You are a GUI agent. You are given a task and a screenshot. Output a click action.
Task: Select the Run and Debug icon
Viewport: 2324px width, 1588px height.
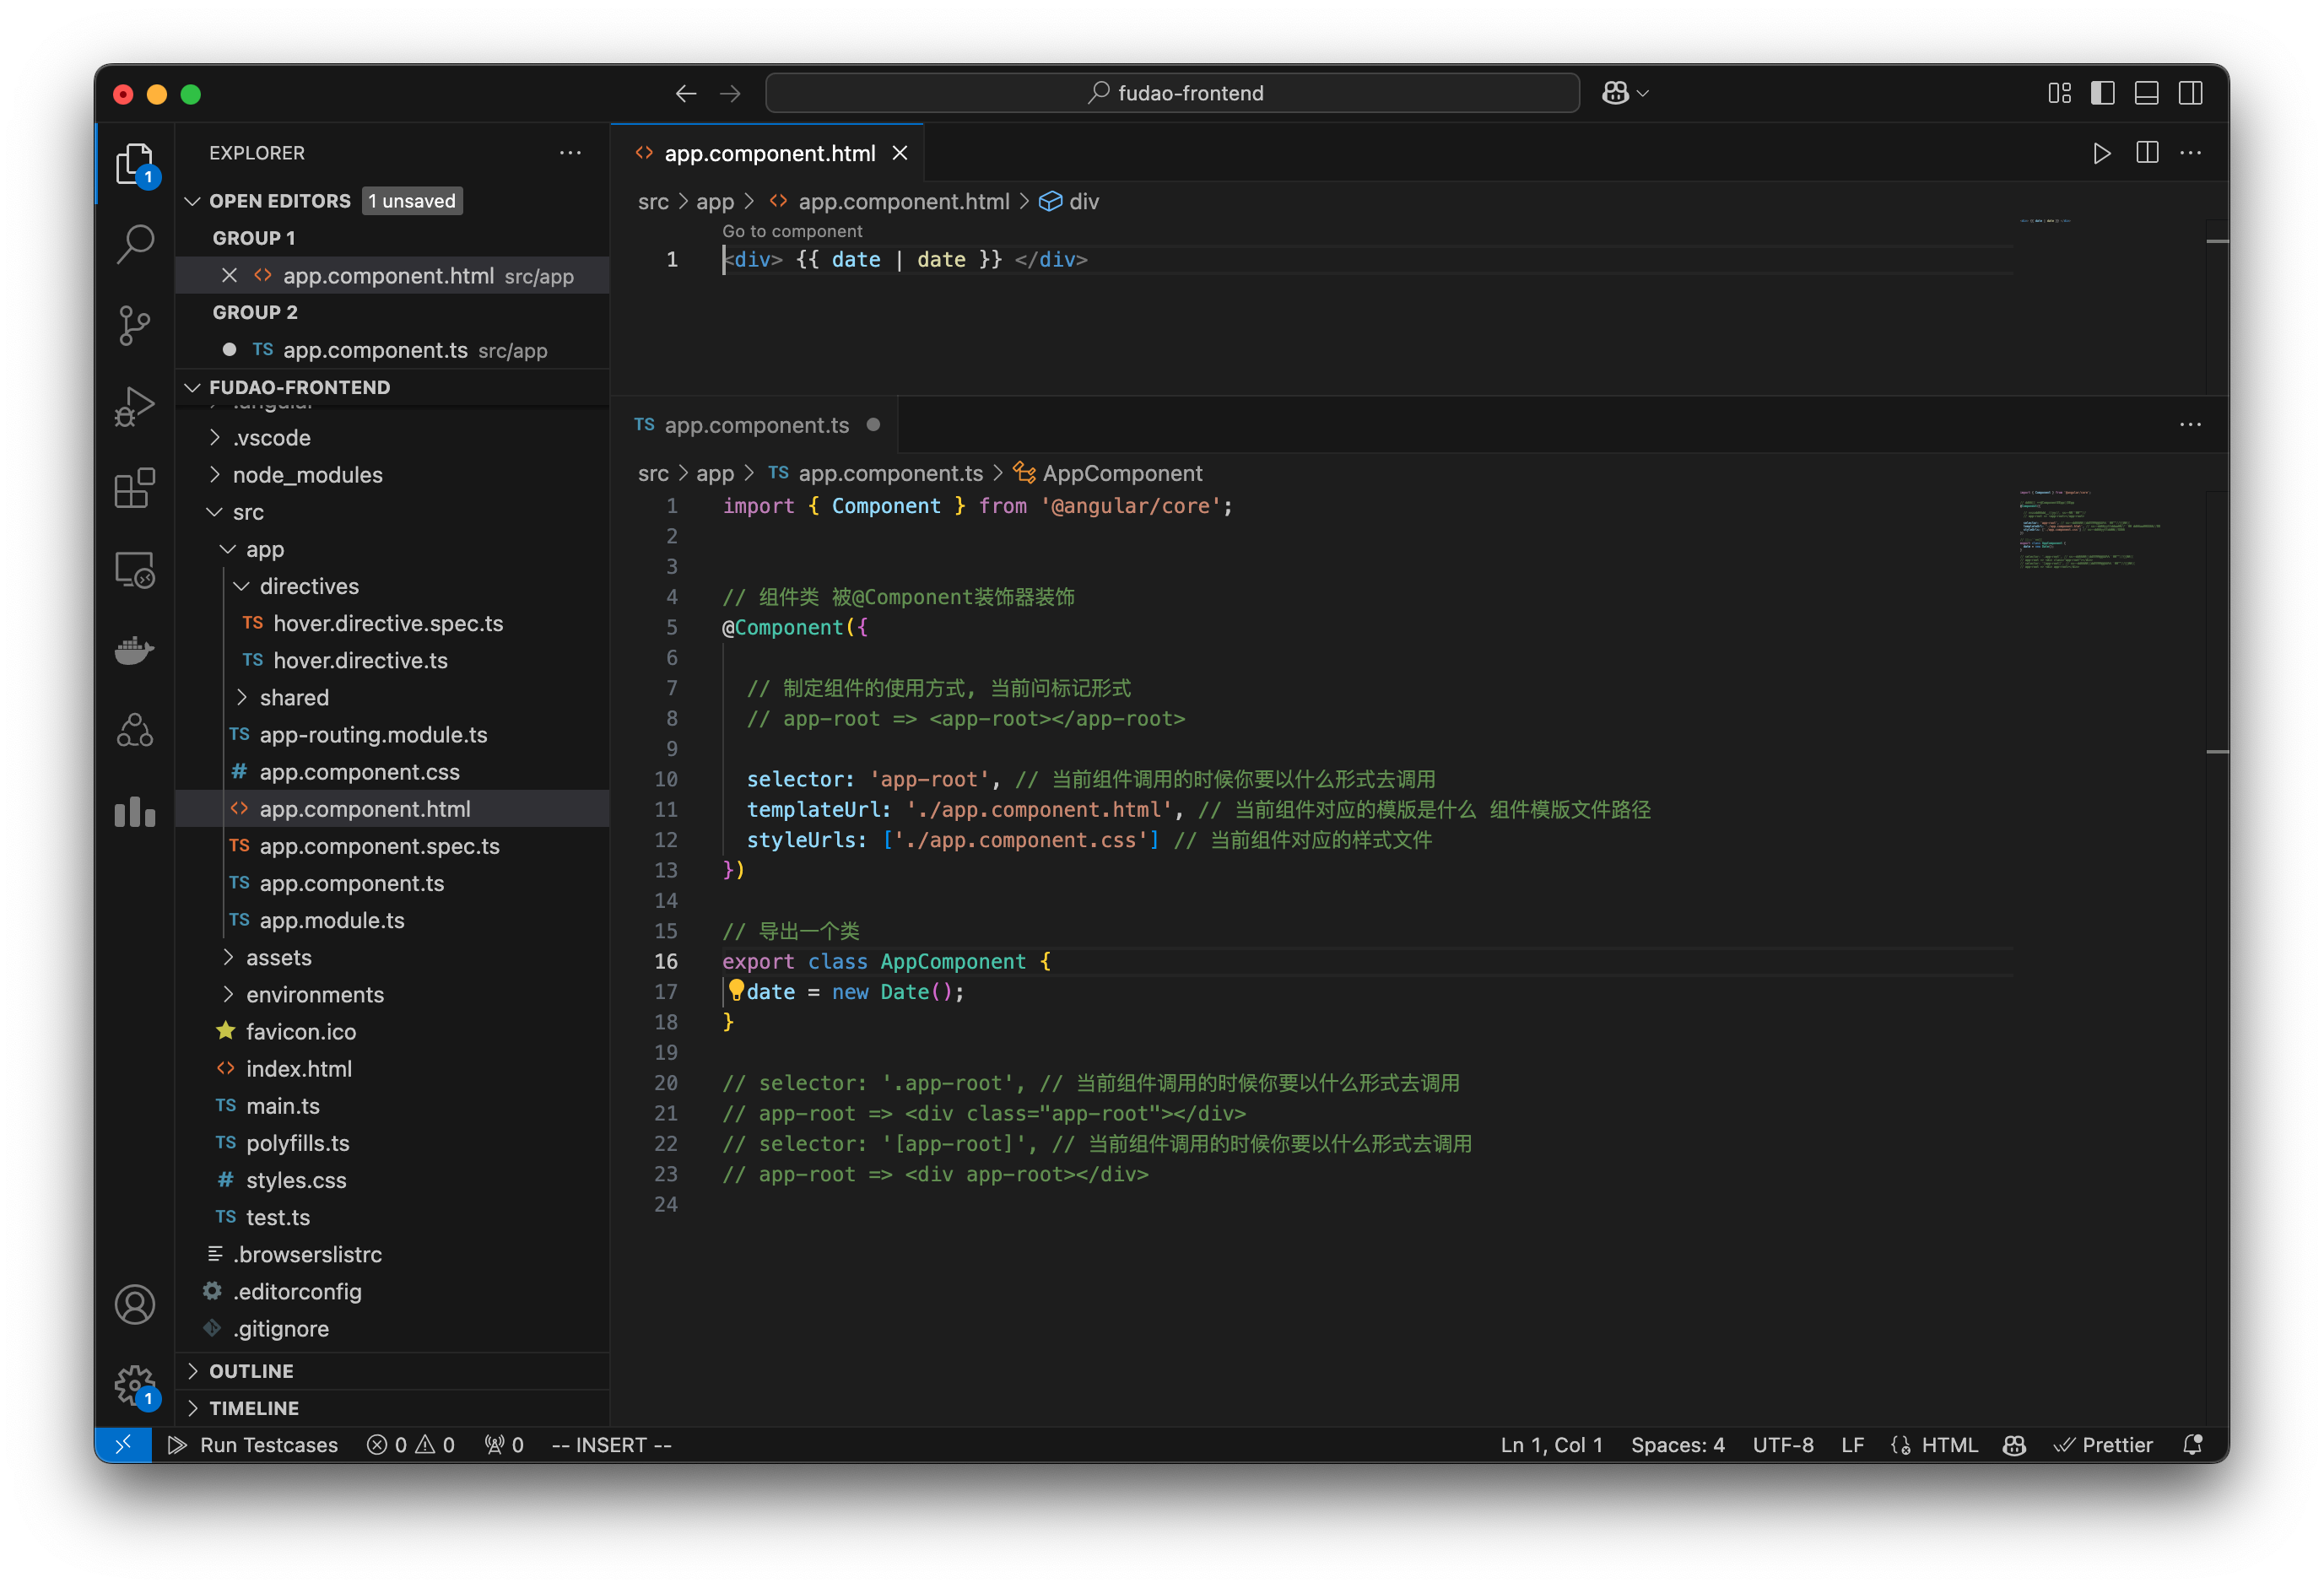coord(135,405)
